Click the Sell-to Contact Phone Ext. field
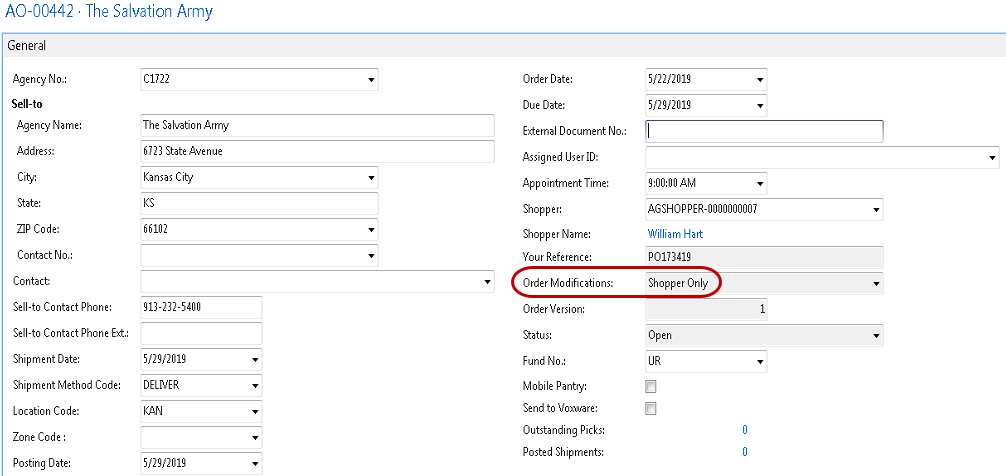Image resolution: width=1006 pixels, height=476 pixels. coord(200,334)
